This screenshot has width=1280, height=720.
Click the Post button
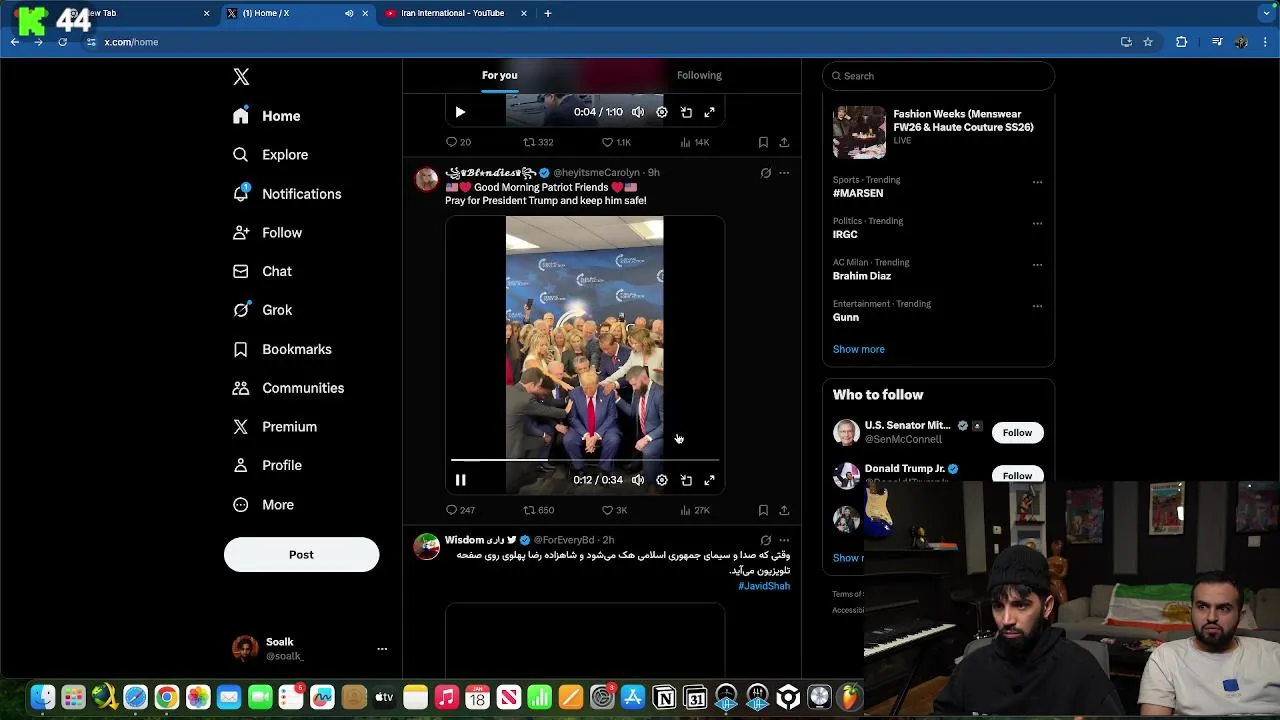coord(301,555)
